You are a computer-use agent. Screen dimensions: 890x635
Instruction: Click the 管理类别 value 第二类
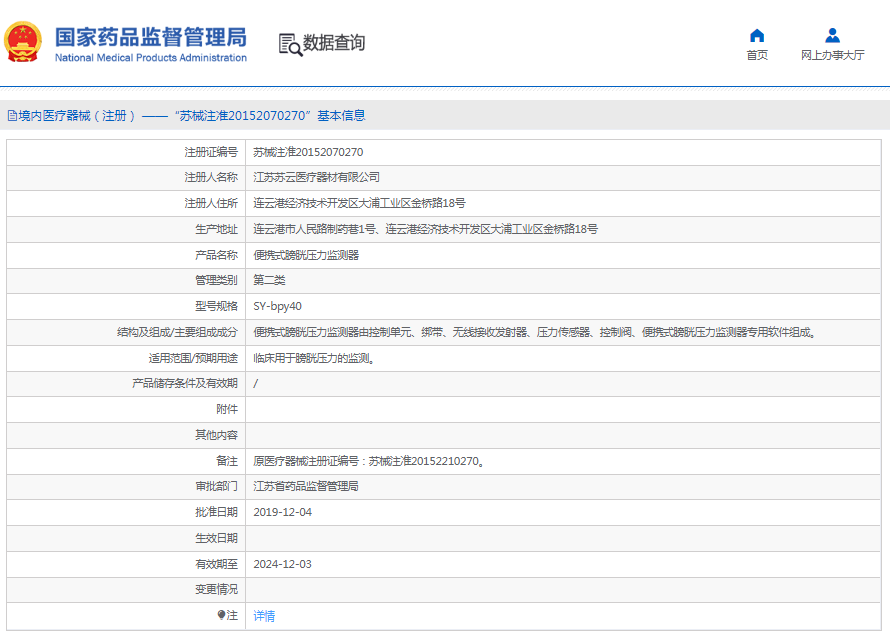coord(270,280)
